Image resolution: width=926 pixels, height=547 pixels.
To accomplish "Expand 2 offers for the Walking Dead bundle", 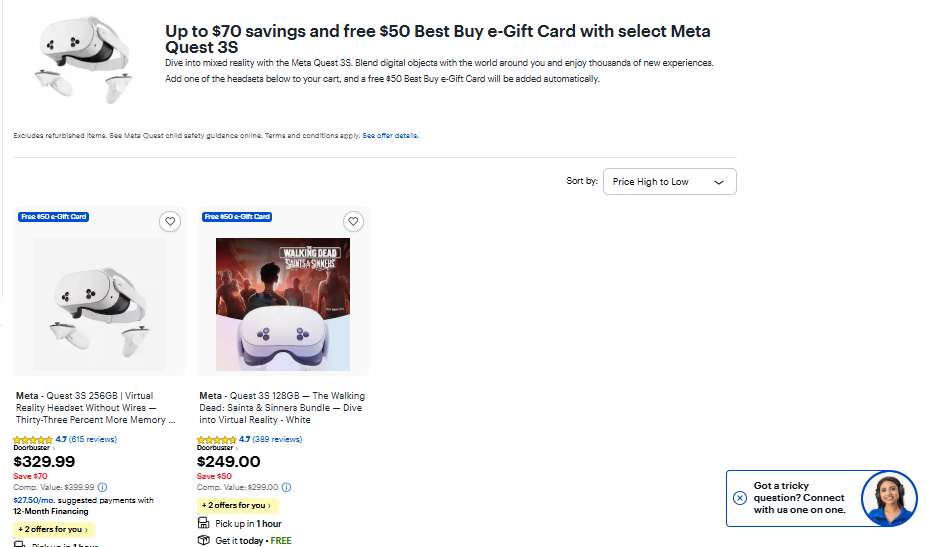I will pos(237,506).
